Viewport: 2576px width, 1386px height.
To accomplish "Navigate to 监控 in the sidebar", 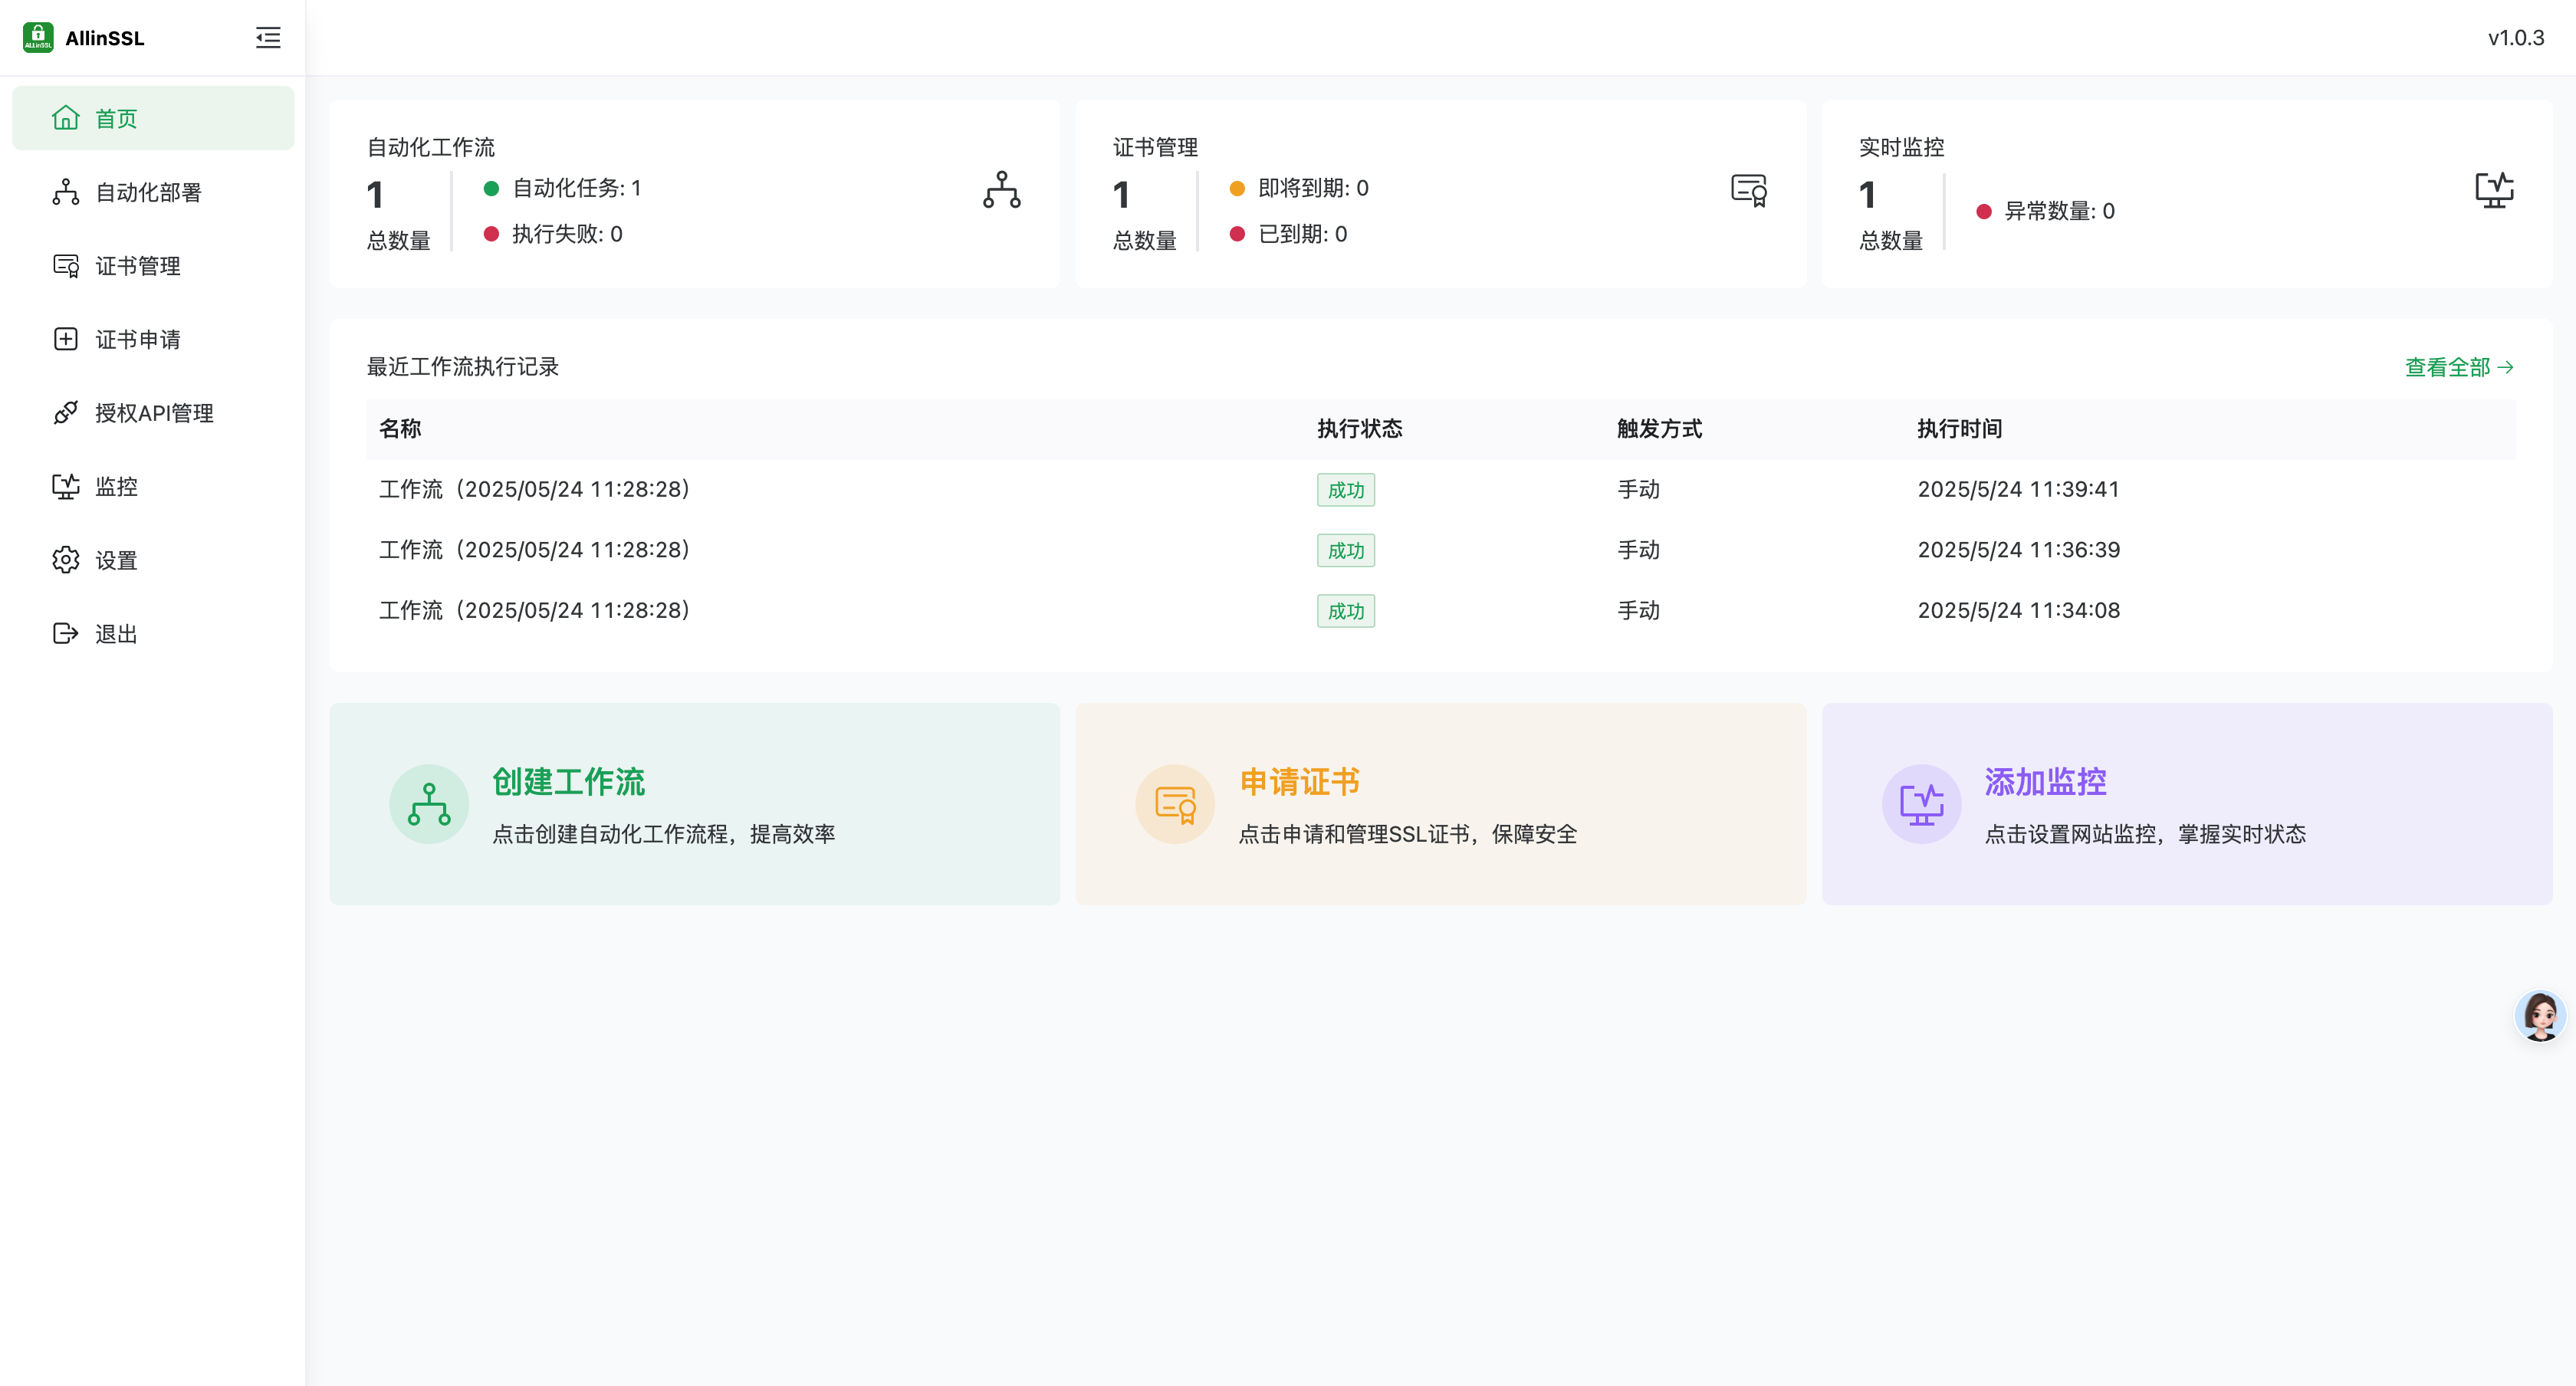I will tap(116, 487).
